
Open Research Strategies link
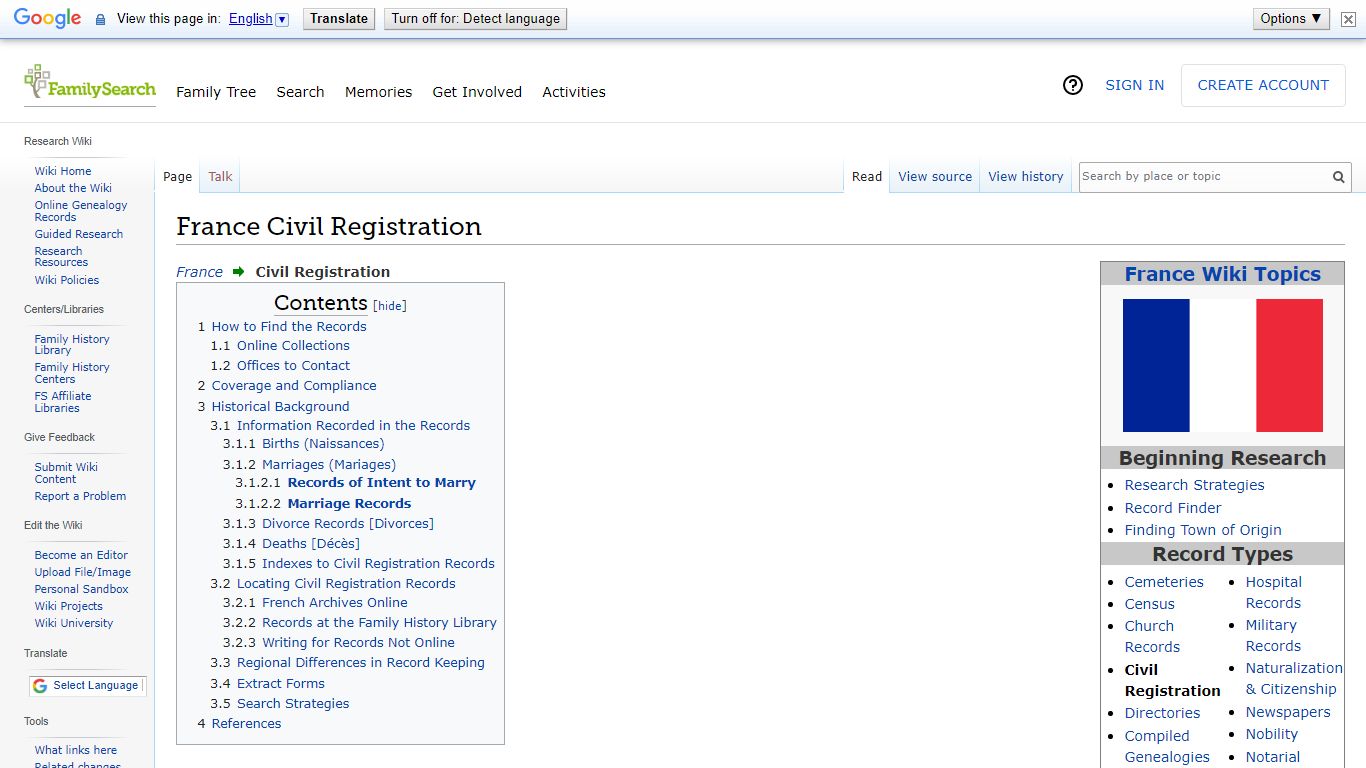pyautogui.click(x=1194, y=485)
